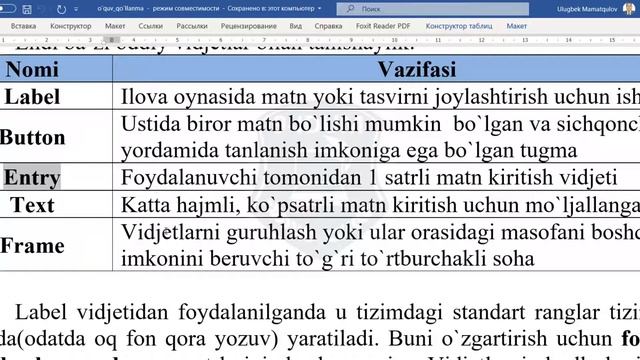Click the horizontal ruler at mark 7
Viewport: 640px width, 360px height.
tap(264, 40)
